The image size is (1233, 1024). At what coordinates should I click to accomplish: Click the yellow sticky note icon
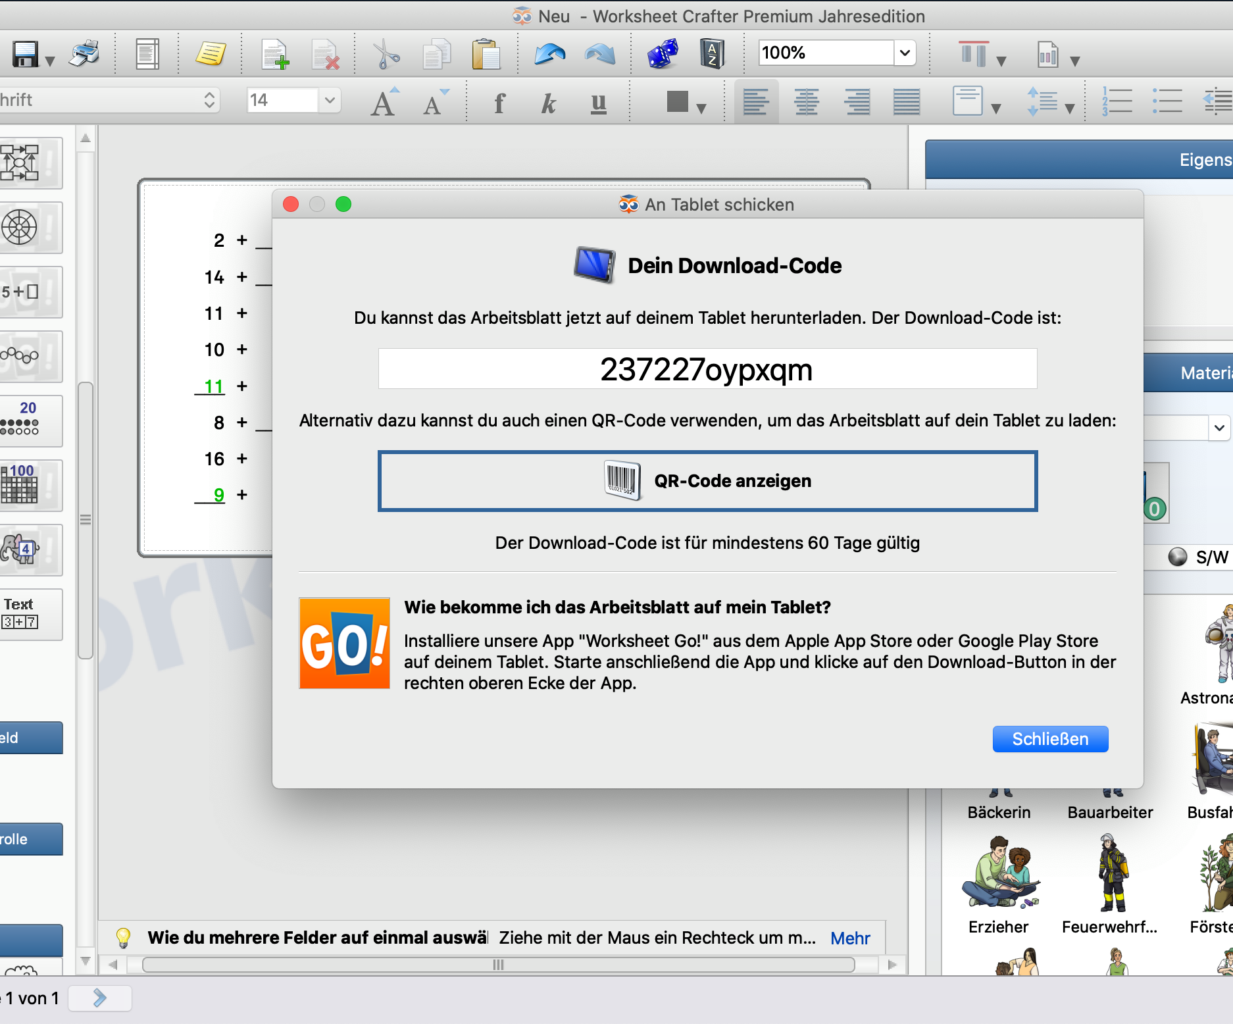click(x=210, y=54)
